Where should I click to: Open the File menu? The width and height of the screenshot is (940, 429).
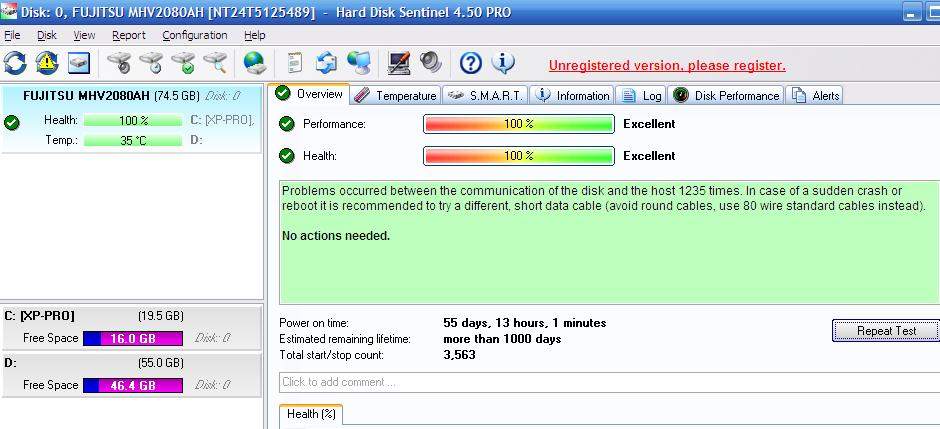point(12,35)
